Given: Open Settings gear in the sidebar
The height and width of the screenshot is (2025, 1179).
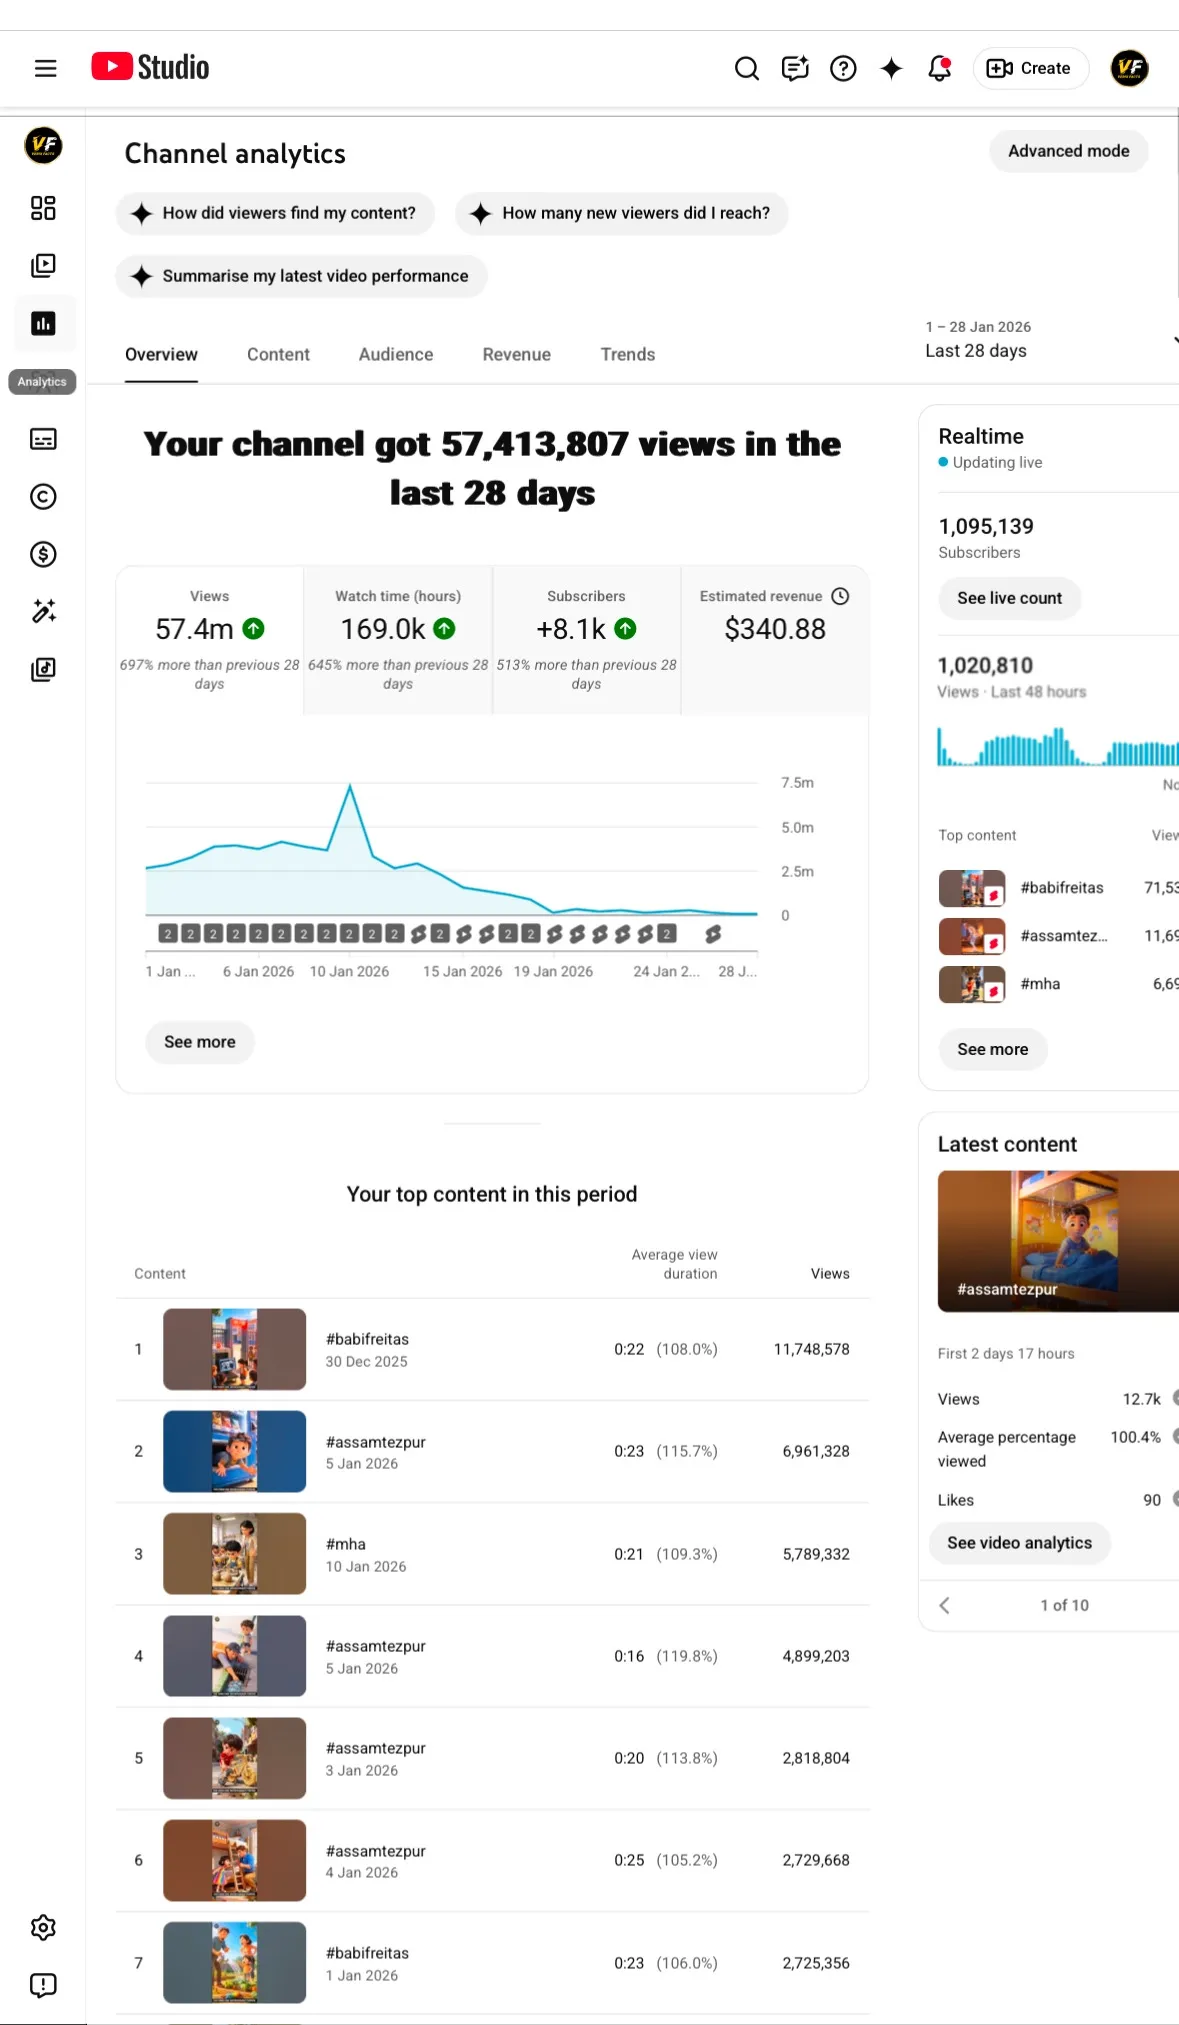Looking at the screenshot, I should point(43,1927).
